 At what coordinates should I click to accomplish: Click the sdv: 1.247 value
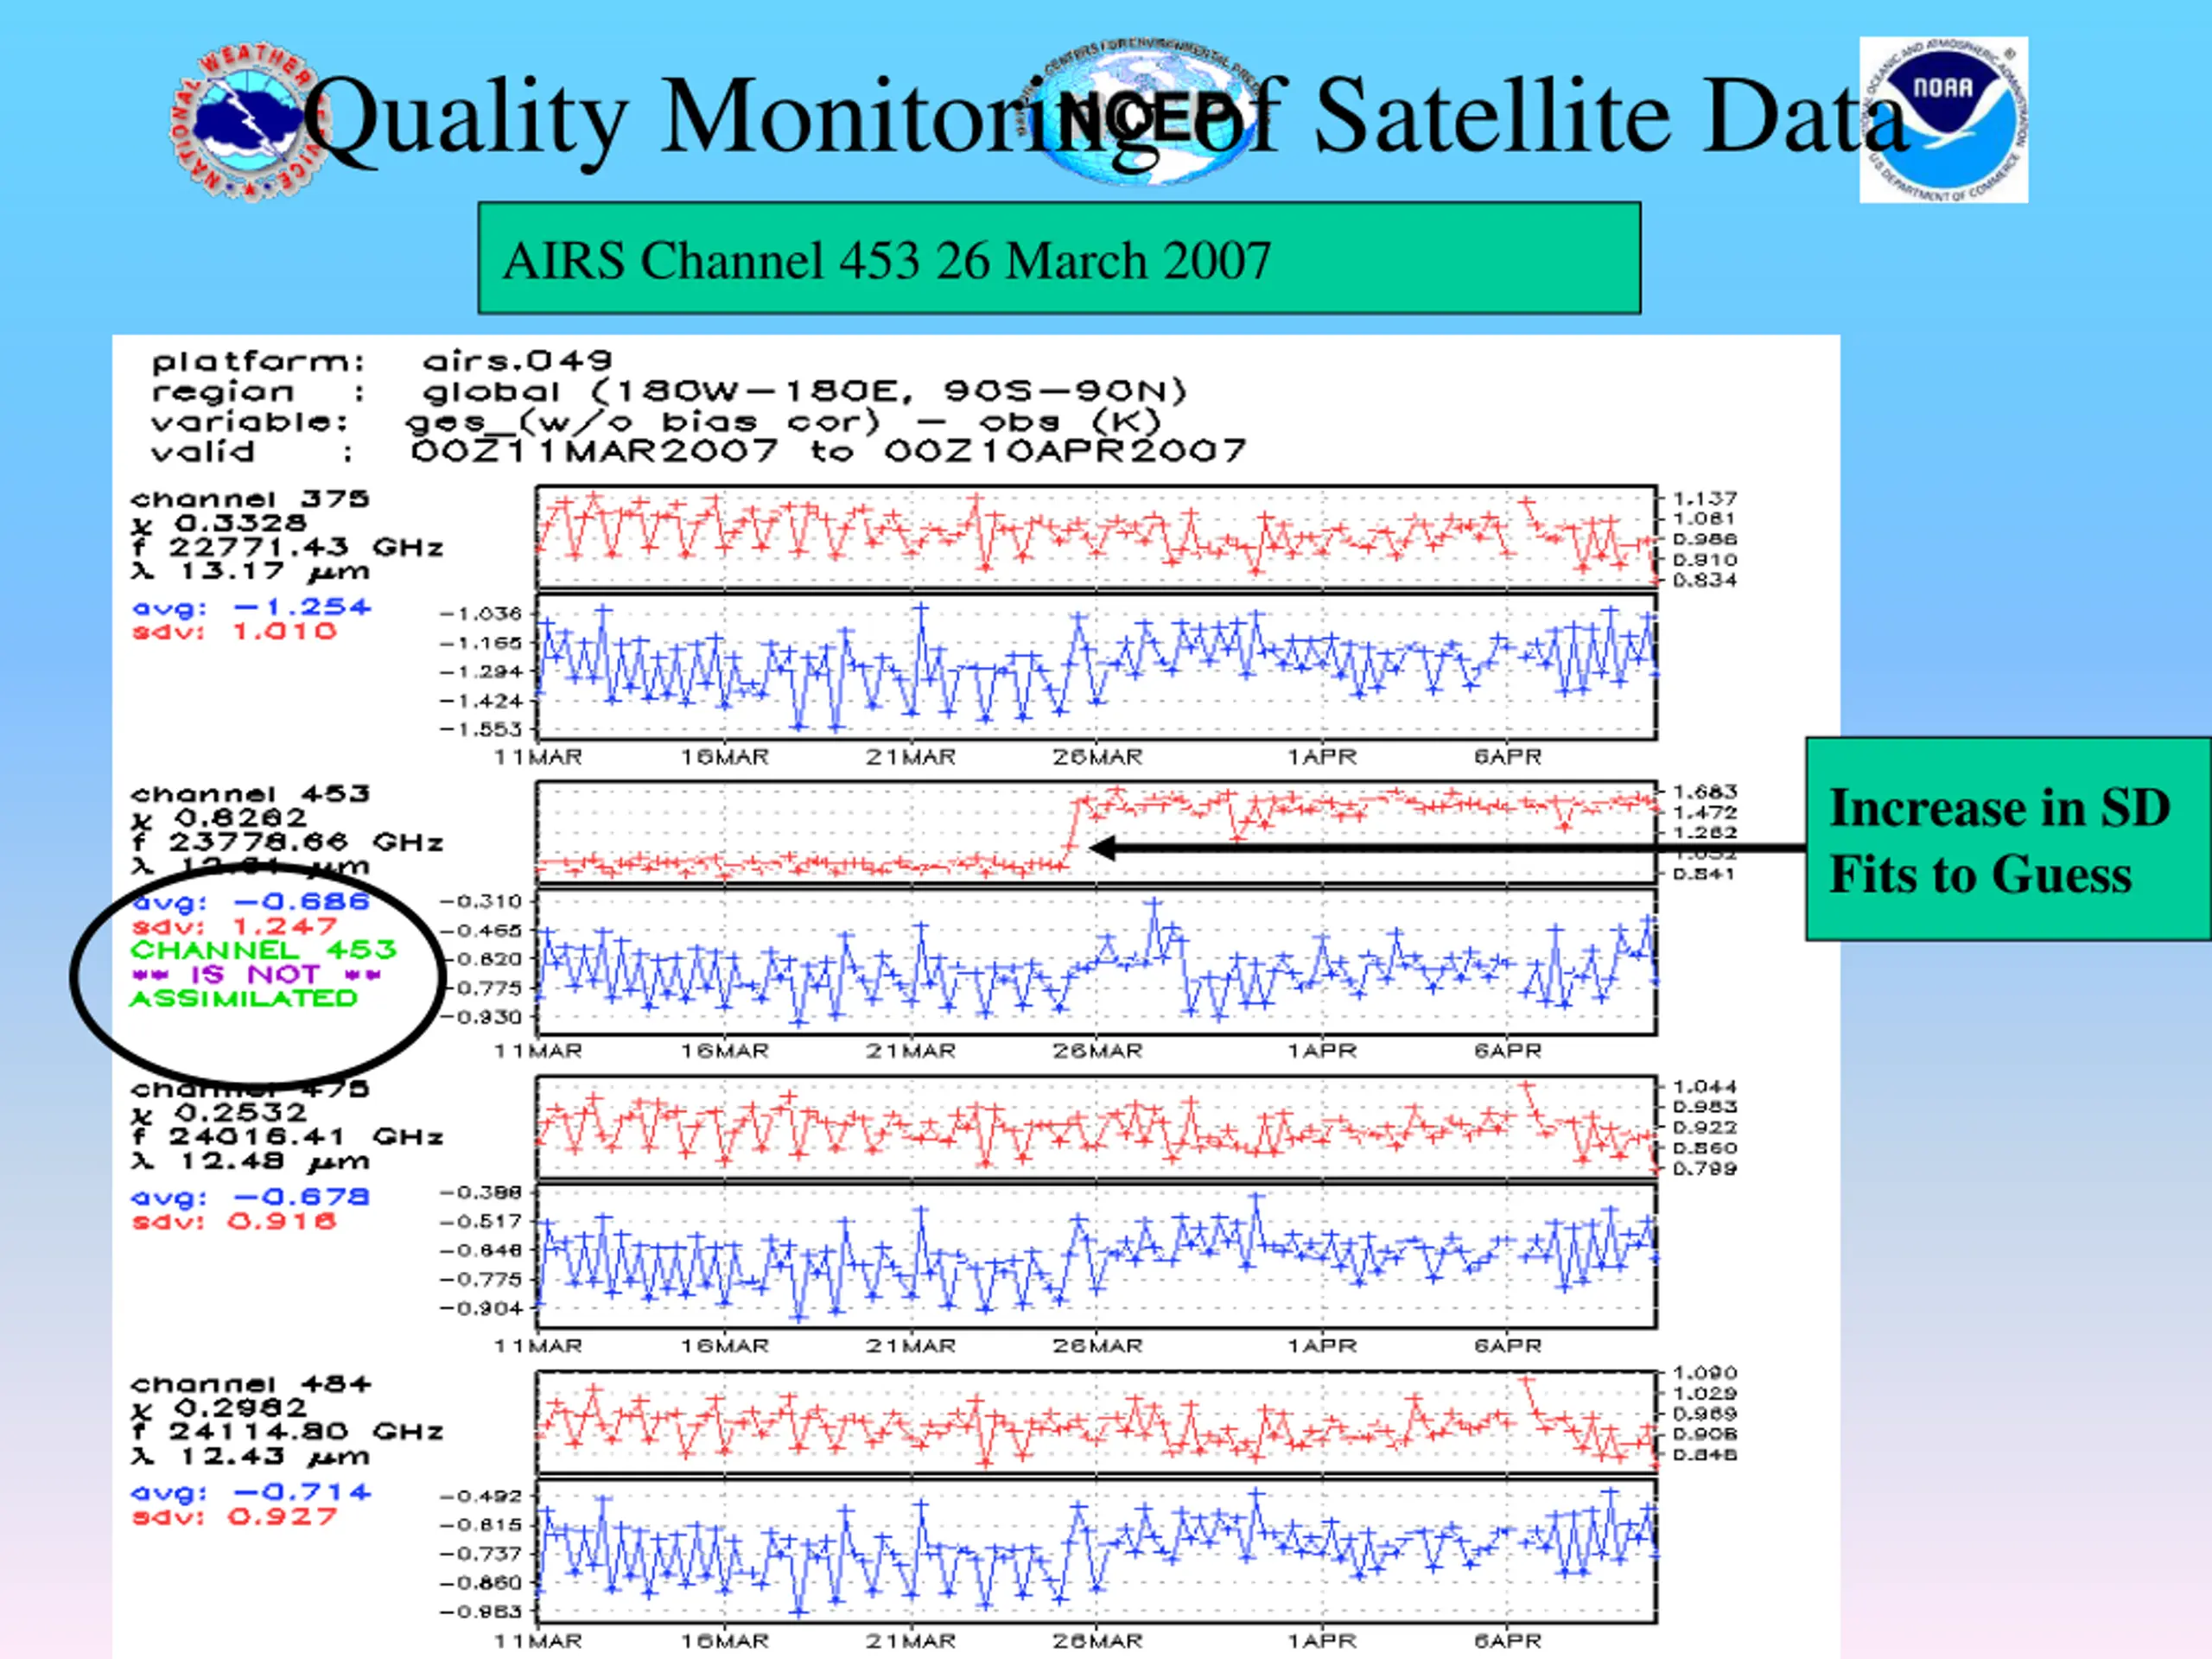click(x=234, y=926)
